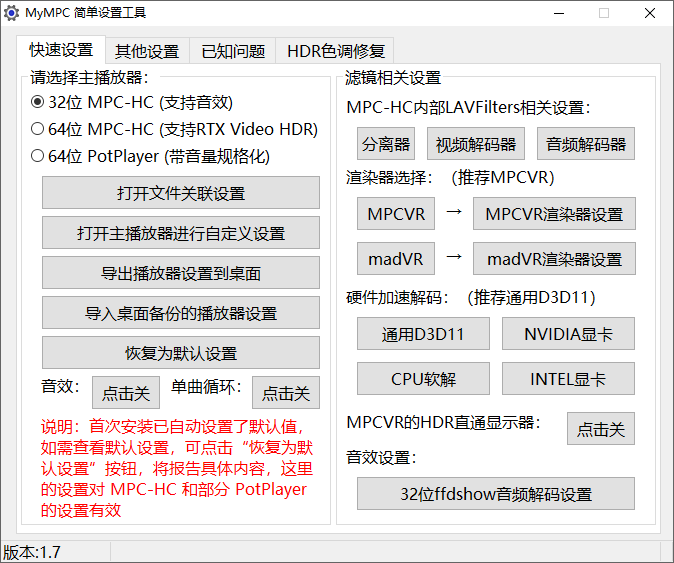The width and height of the screenshot is (674, 563).
Task: Choose INTEL显卡 hardware decoding
Action: [568, 379]
